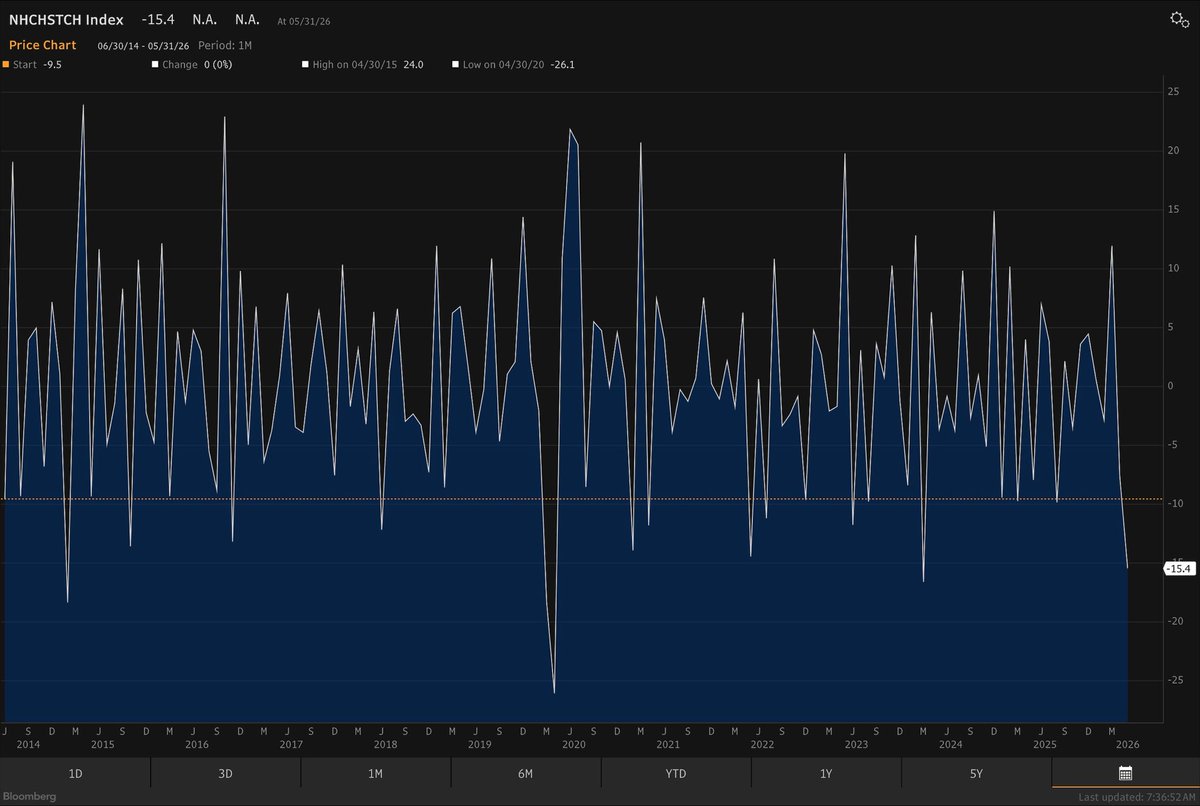The width and height of the screenshot is (1200, 806).
Task: Click the 2014 year label on axis
Action: [28, 745]
